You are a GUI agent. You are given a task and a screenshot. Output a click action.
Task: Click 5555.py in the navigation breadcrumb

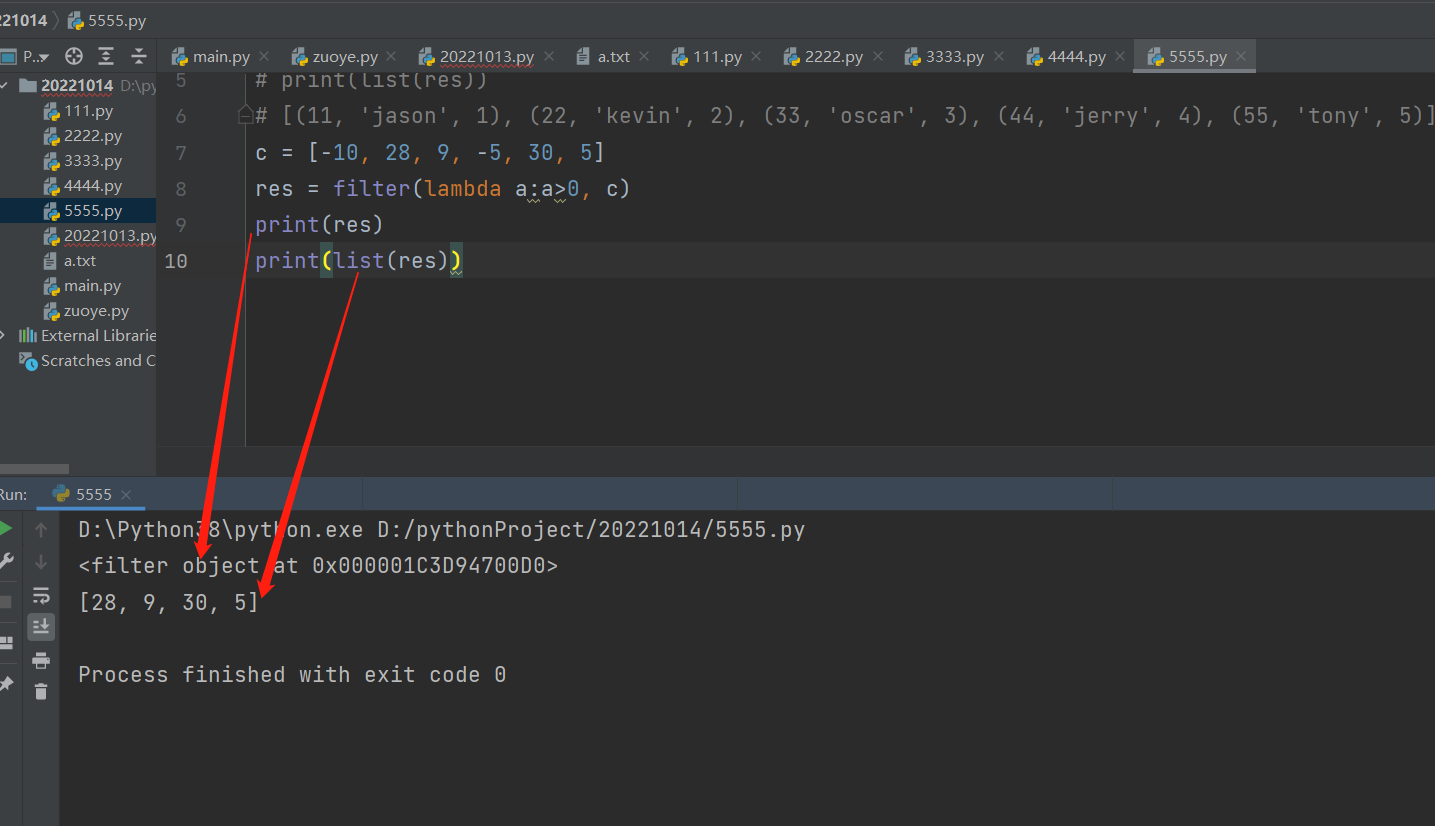(x=106, y=20)
